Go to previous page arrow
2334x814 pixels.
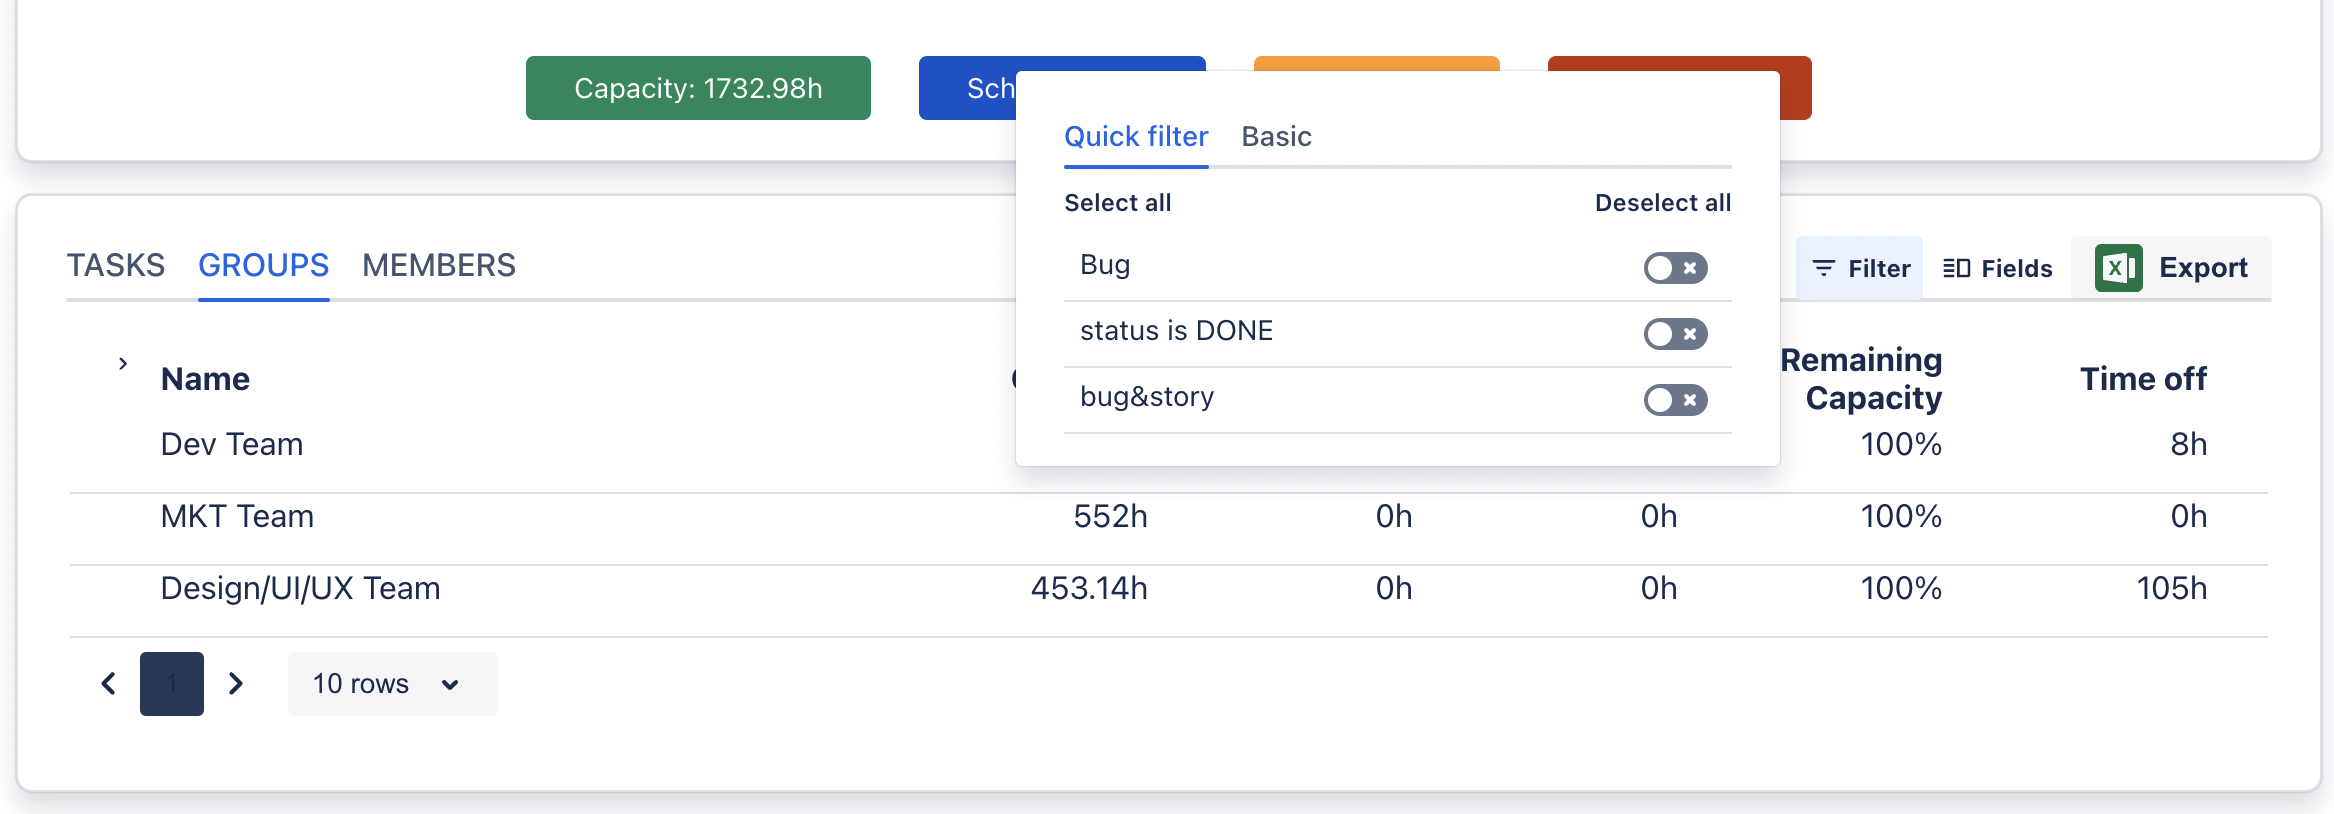click(x=109, y=684)
